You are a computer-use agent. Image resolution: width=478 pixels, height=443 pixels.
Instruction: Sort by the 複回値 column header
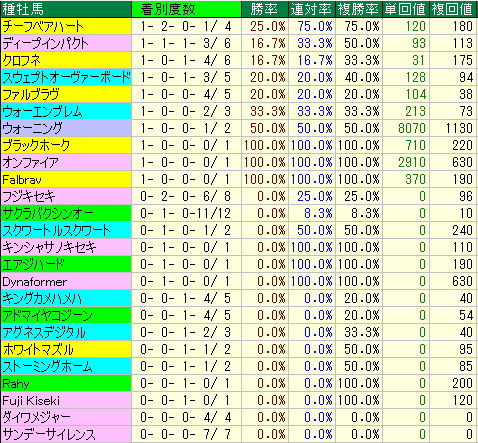pos(452,9)
